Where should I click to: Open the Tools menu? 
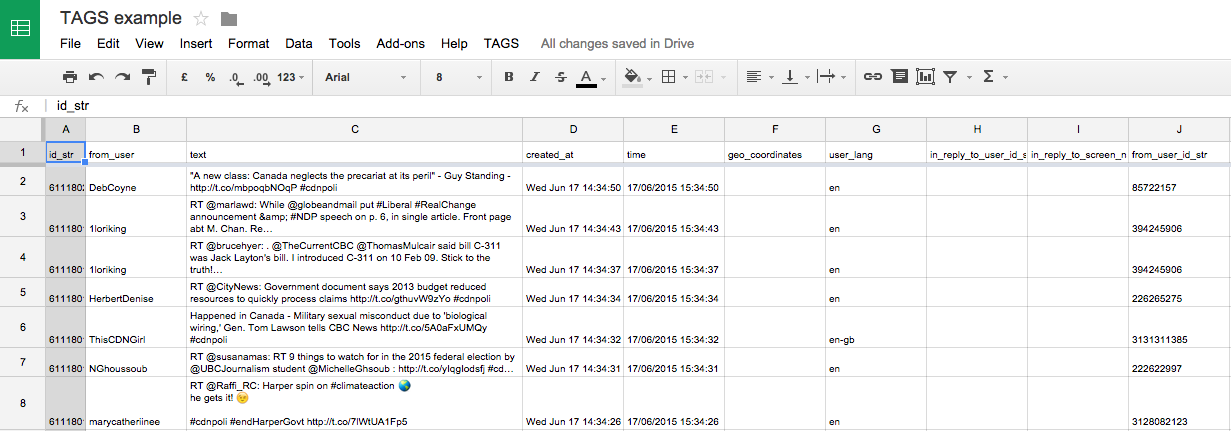(x=344, y=43)
